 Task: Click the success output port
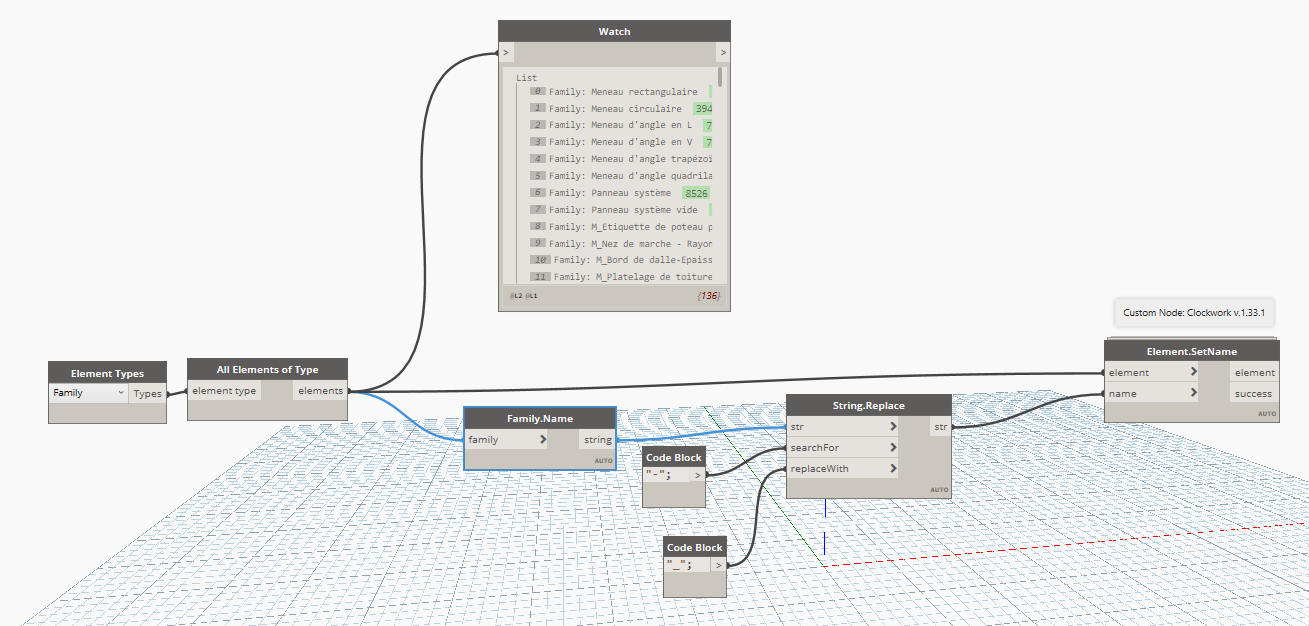[1253, 393]
